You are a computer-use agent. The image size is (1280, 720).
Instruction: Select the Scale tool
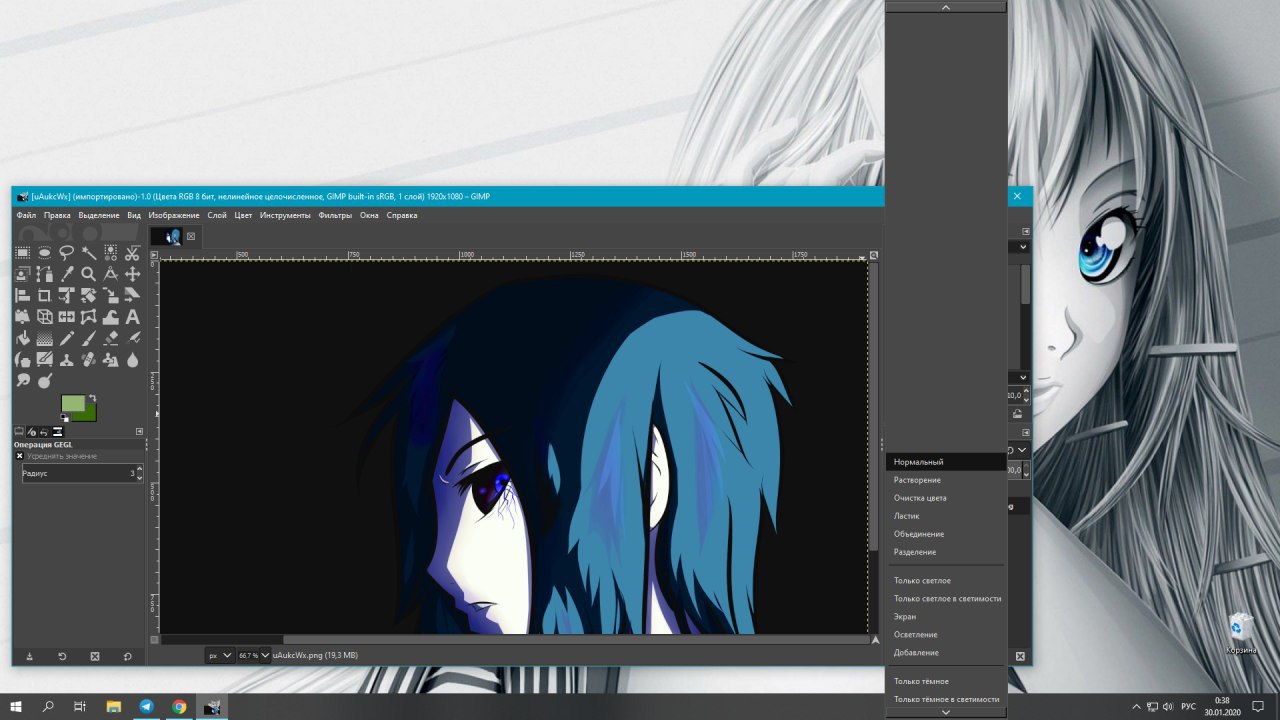111,295
